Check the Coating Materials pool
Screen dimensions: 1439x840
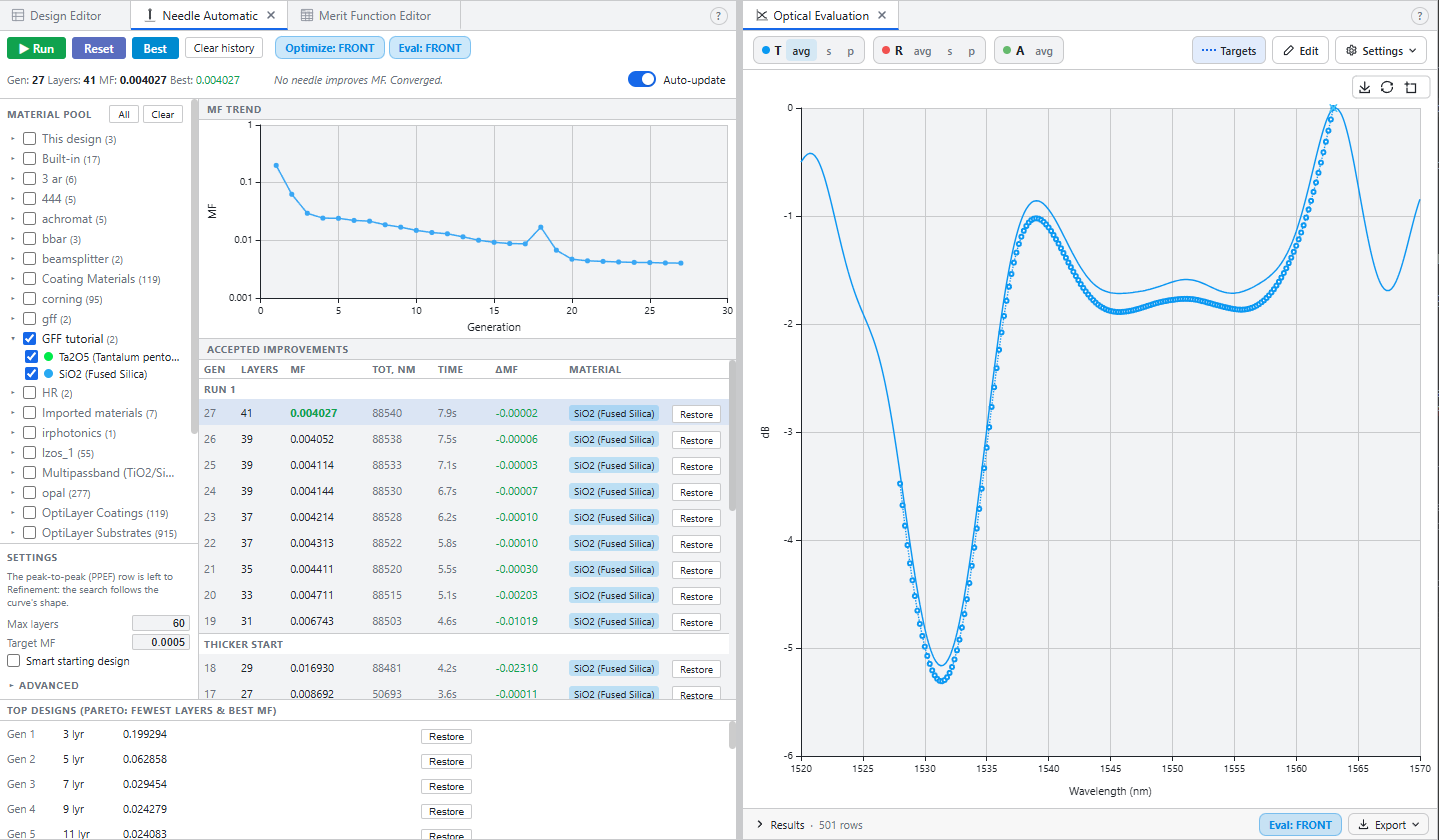tap(30, 279)
